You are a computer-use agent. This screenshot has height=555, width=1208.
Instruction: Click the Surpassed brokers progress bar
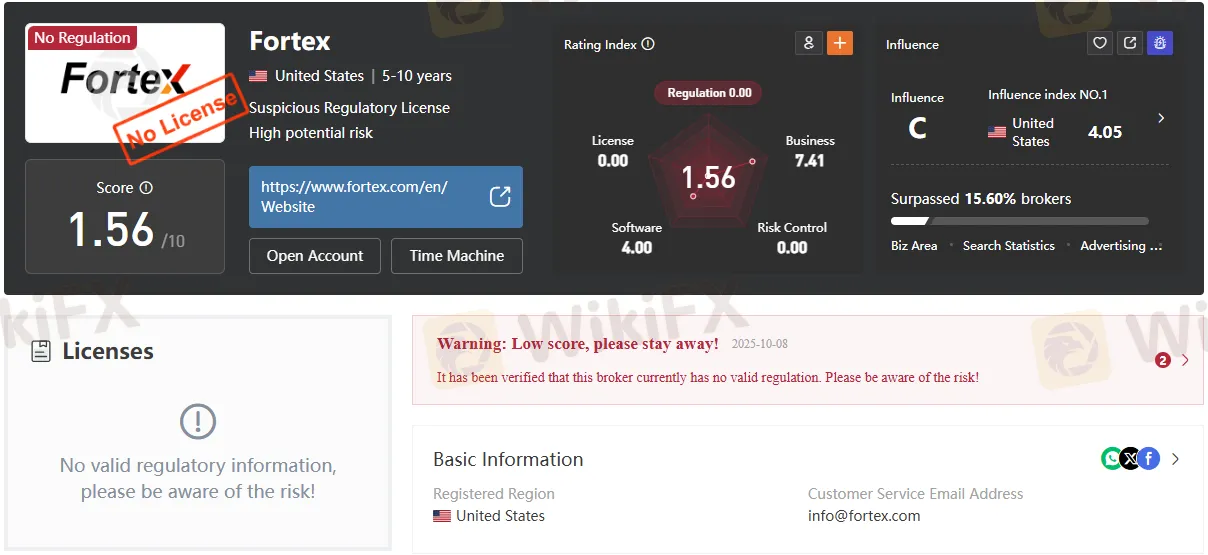(x=1019, y=221)
